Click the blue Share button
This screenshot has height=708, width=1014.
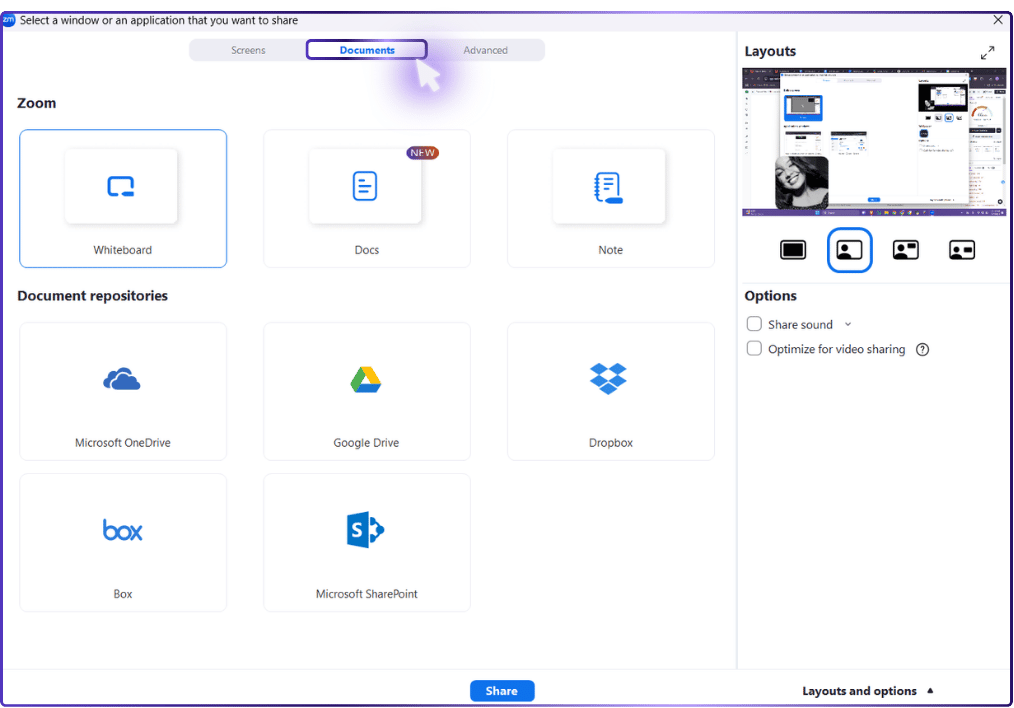click(502, 691)
